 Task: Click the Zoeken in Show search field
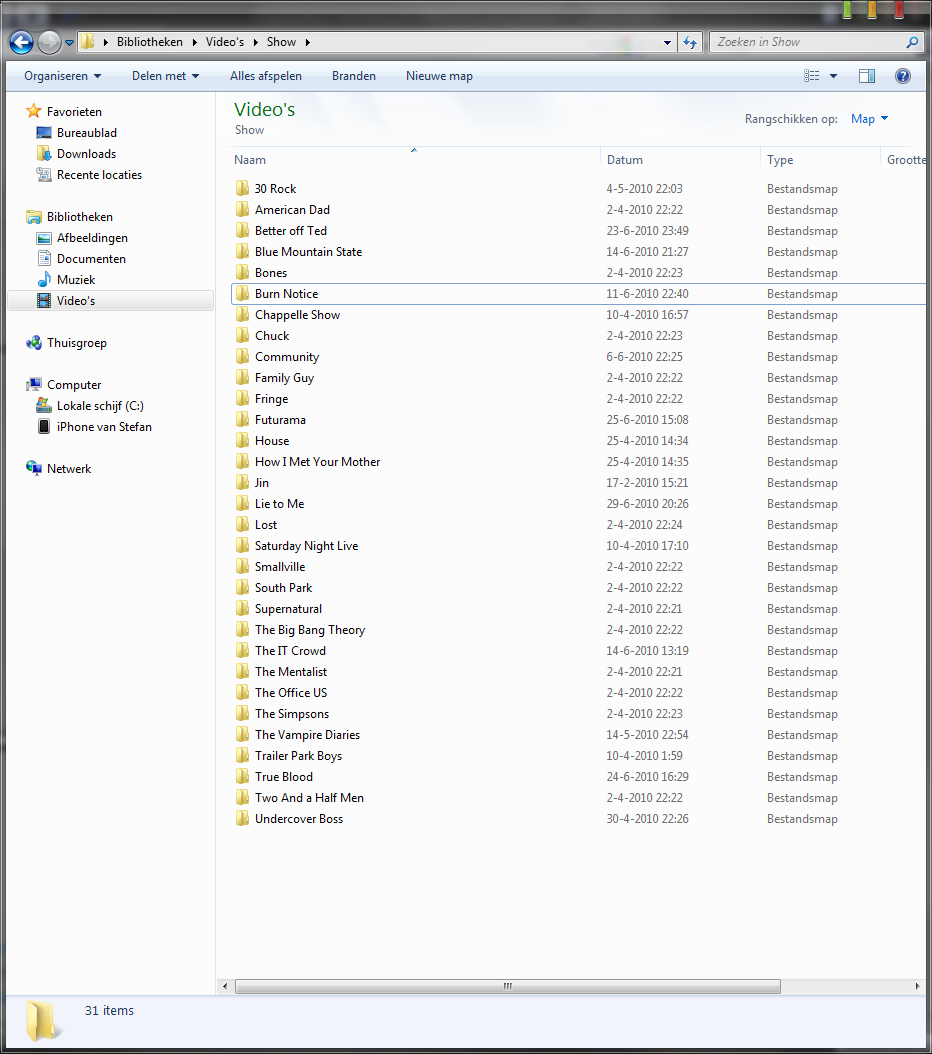808,42
